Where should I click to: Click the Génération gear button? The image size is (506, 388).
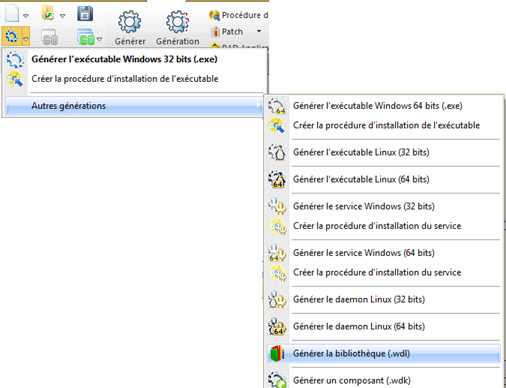coord(177,28)
